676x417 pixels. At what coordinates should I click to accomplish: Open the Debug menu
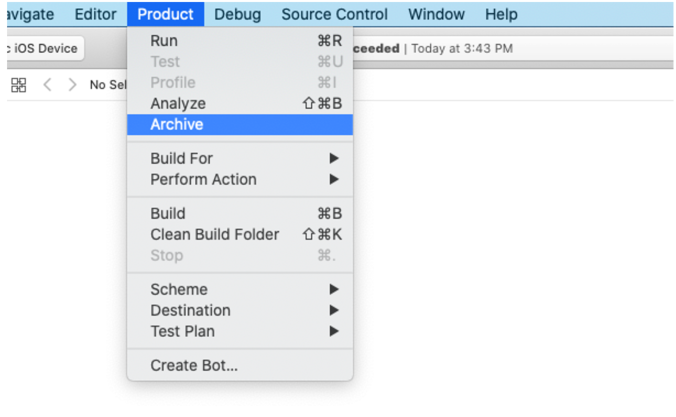pyautogui.click(x=237, y=14)
